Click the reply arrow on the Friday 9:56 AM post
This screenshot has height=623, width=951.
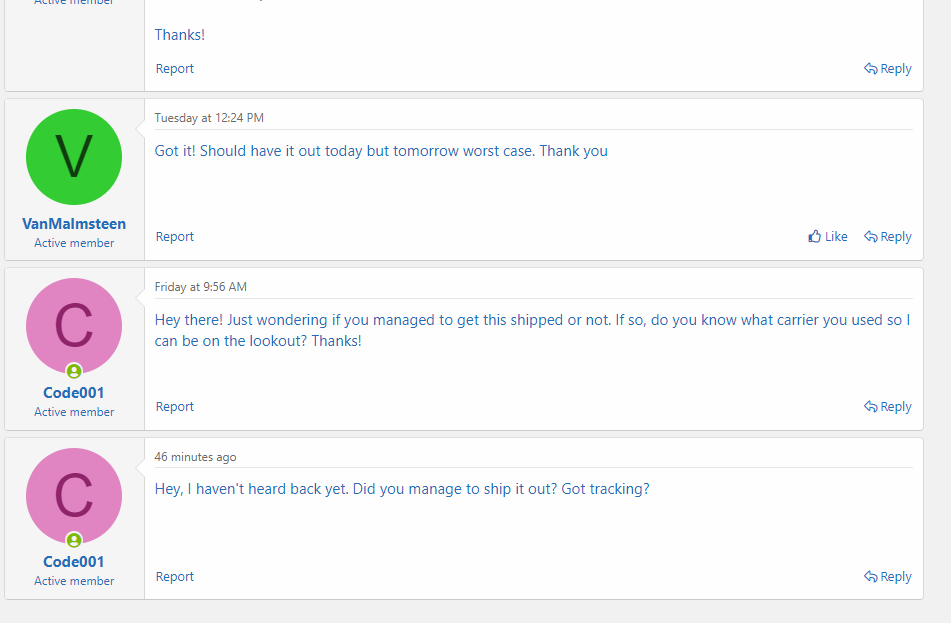click(871, 407)
